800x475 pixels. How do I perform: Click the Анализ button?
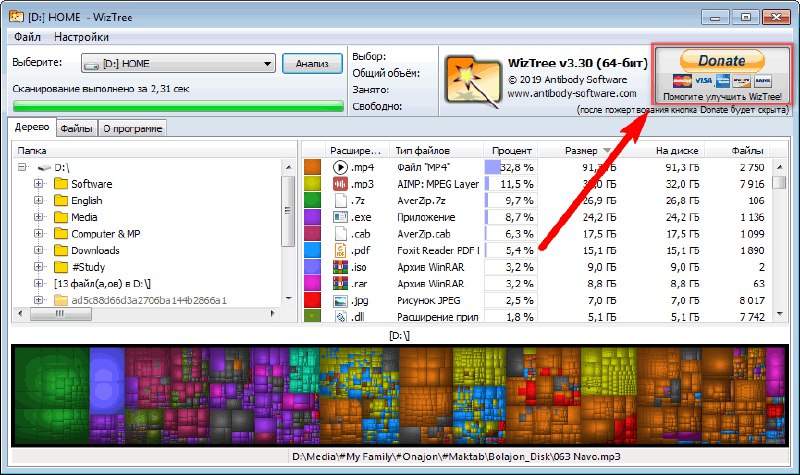click(312, 63)
